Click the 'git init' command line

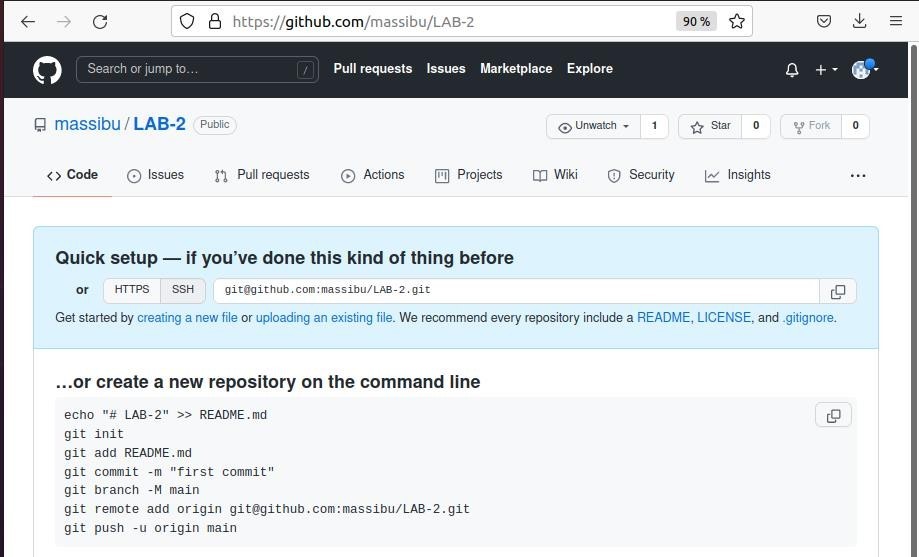click(x=94, y=434)
